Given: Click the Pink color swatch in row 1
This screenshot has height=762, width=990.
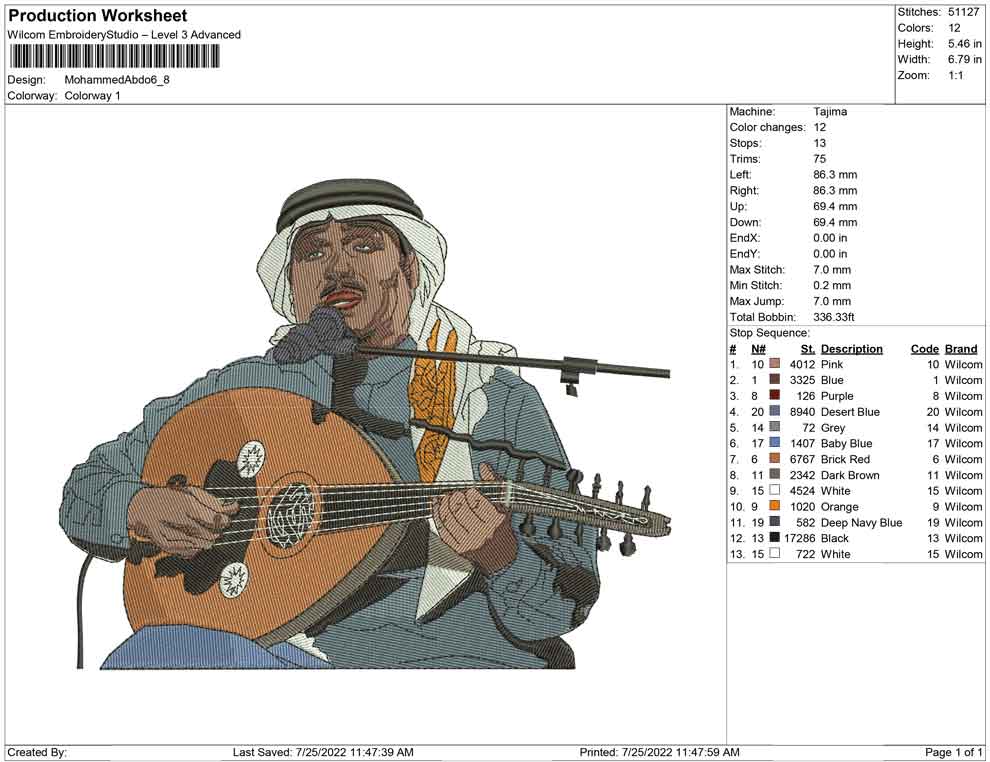Looking at the screenshot, I should (x=775, y=364).
